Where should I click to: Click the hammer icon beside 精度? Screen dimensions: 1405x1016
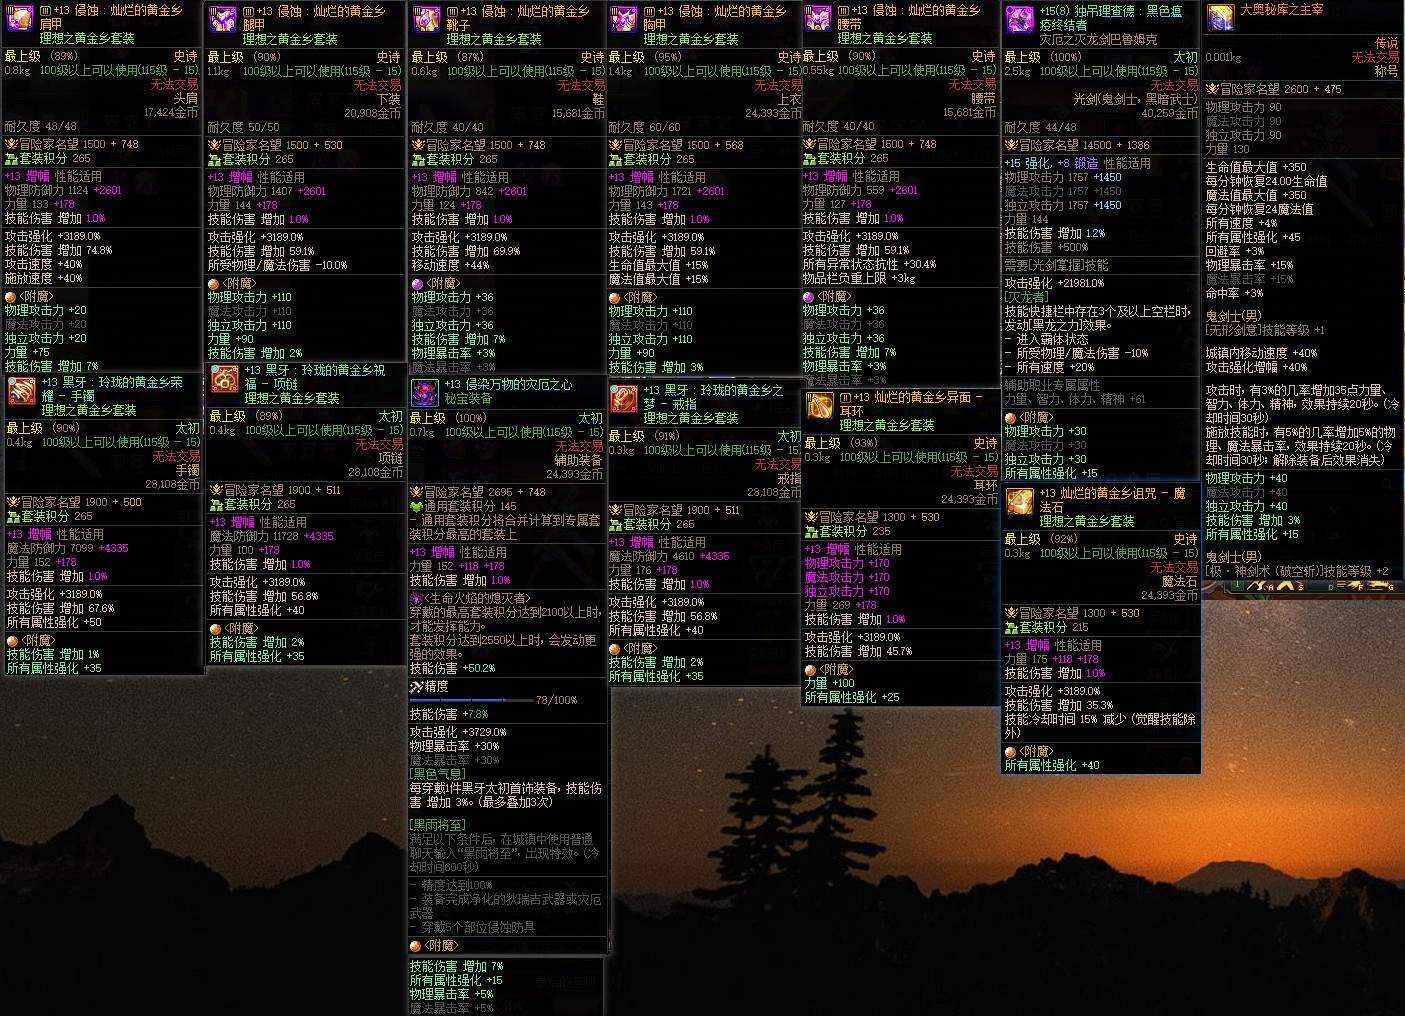[x=417, y=687]
